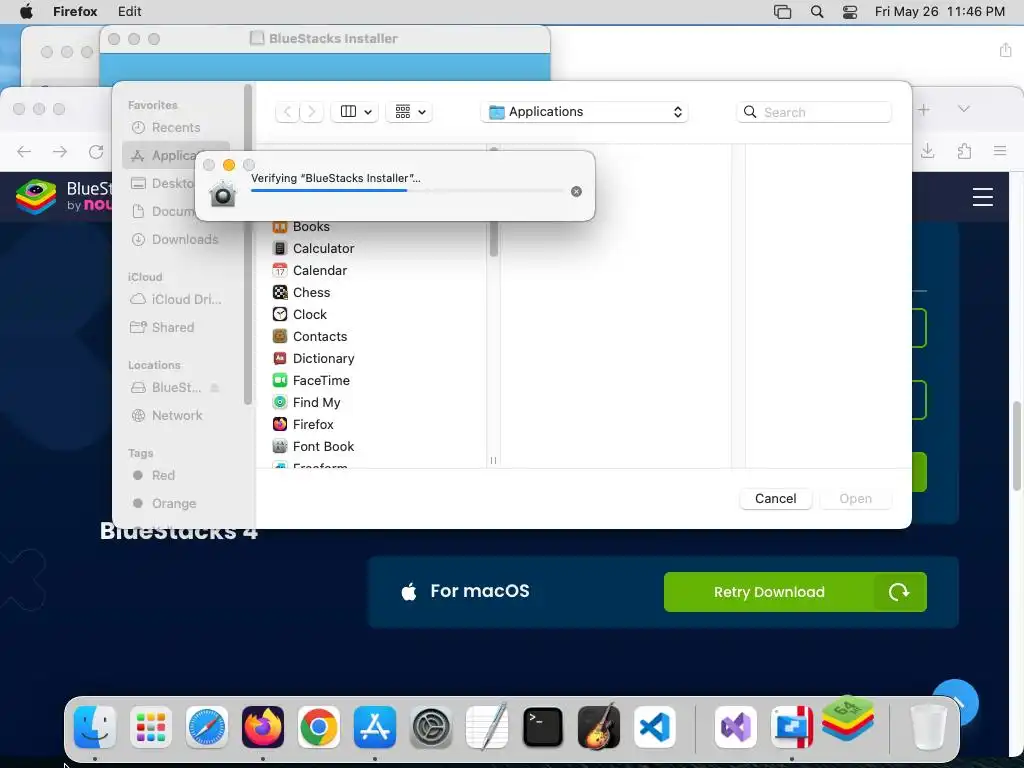Go back in the Firefox window

coord(24,152)
